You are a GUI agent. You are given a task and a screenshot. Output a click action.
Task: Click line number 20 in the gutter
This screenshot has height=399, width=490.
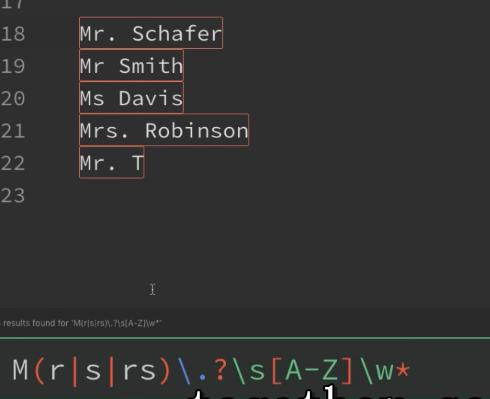coord(13,98)
